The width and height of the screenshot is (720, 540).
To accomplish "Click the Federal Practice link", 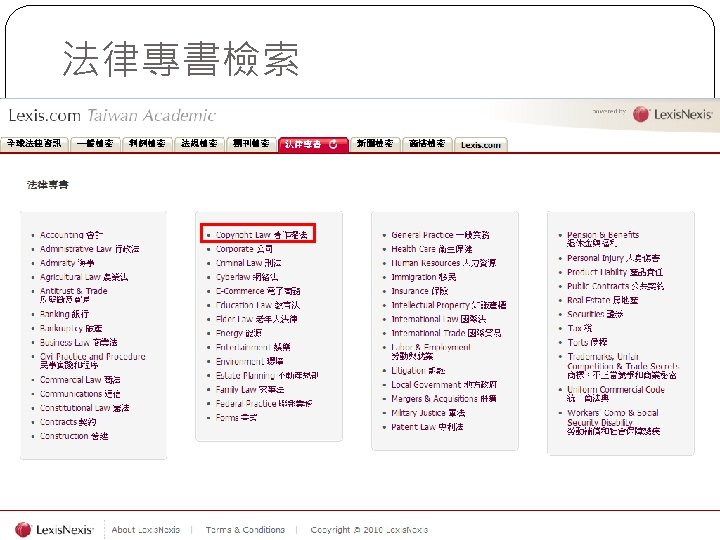I will 264,404.
